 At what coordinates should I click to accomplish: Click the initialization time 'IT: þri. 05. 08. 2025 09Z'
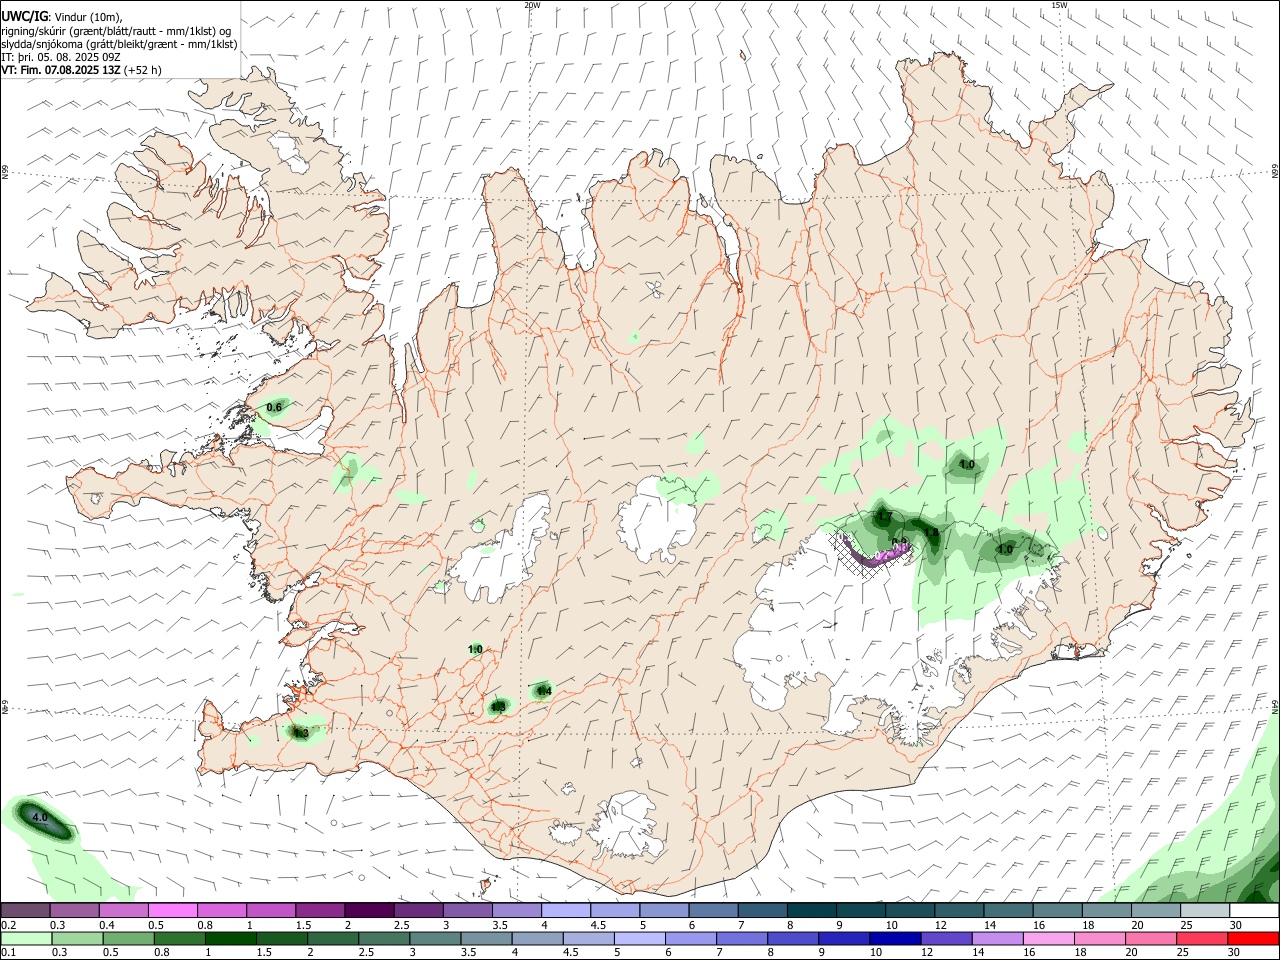point(61,57)
